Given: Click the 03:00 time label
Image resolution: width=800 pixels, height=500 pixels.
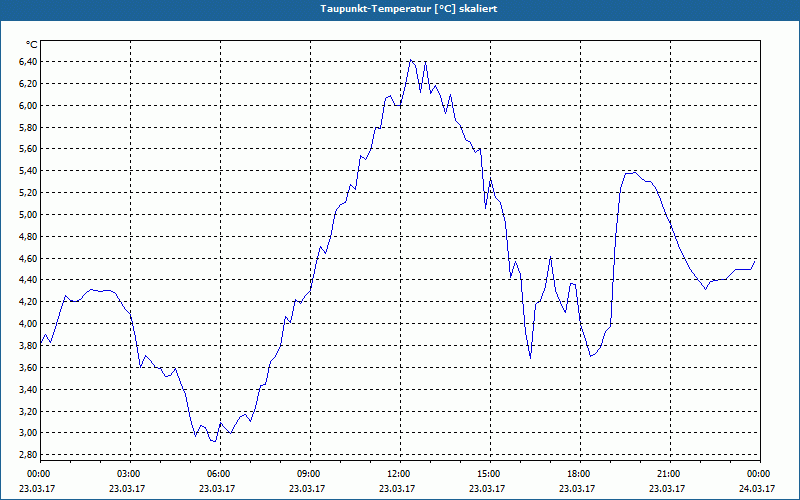Looking at the screenshot, I should 131,474.
